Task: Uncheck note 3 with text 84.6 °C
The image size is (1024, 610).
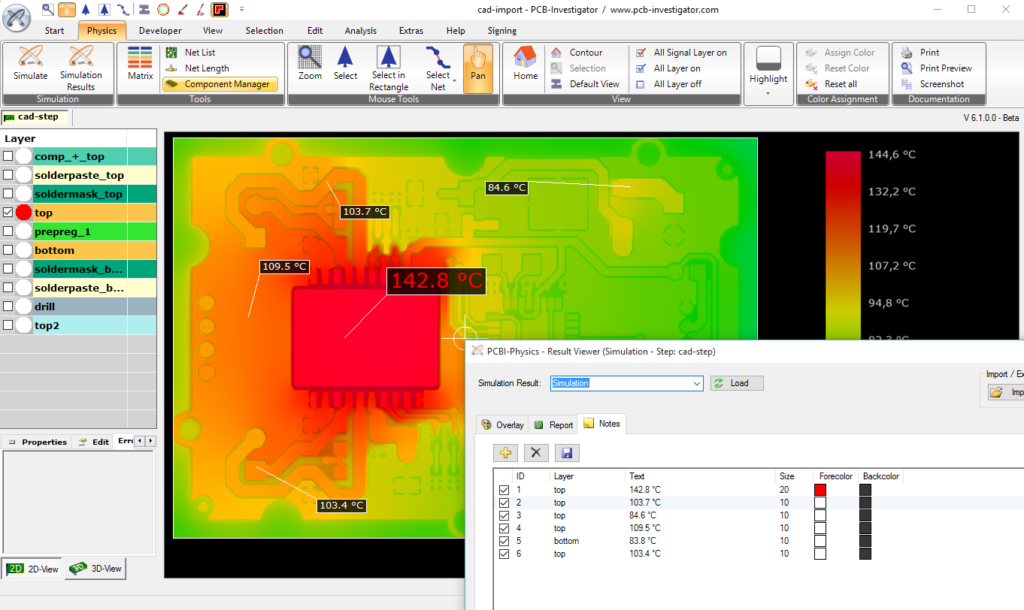Action: (504, 515)
